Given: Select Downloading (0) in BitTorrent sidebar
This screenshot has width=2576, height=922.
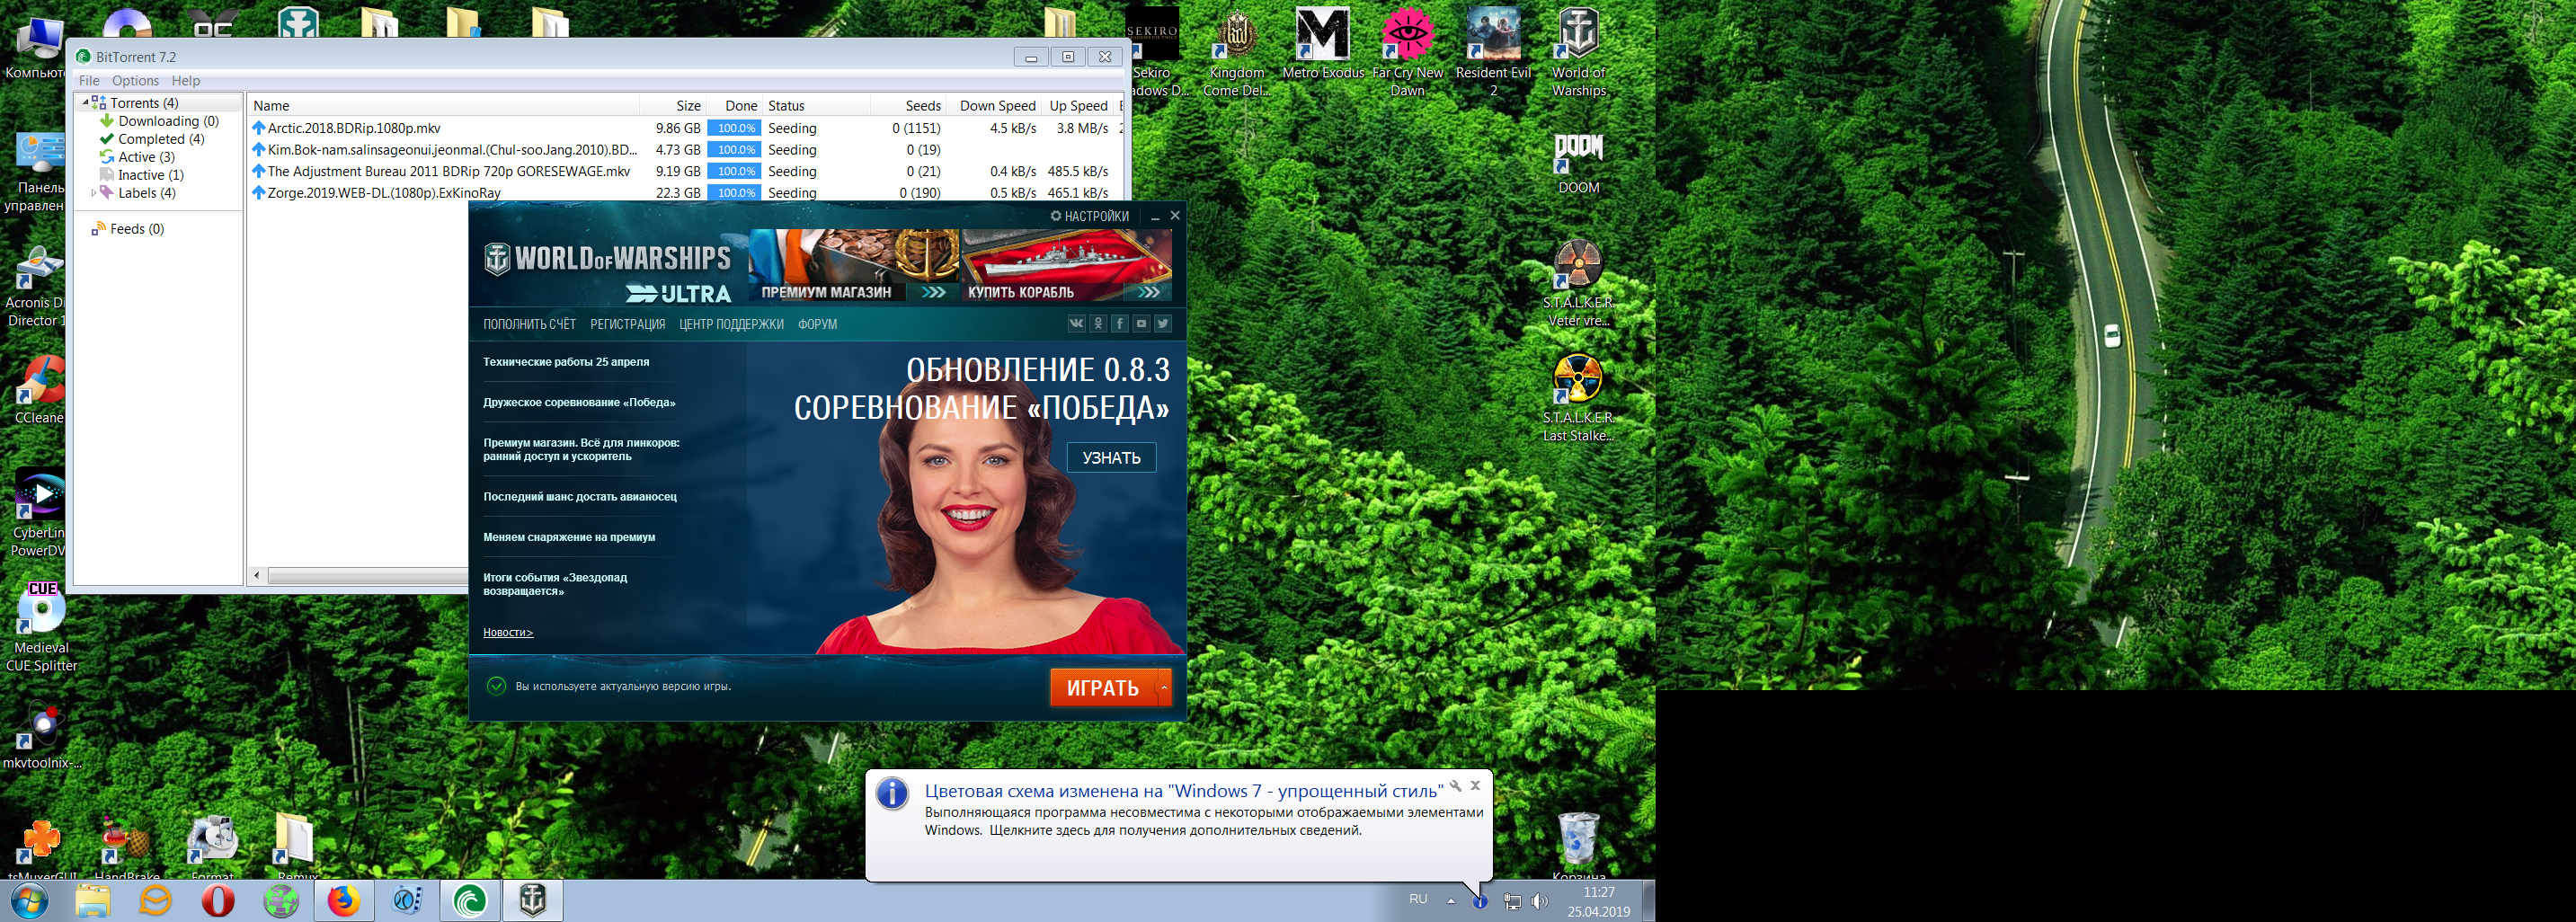Looking at the screenshot, I should pos(168,121).
